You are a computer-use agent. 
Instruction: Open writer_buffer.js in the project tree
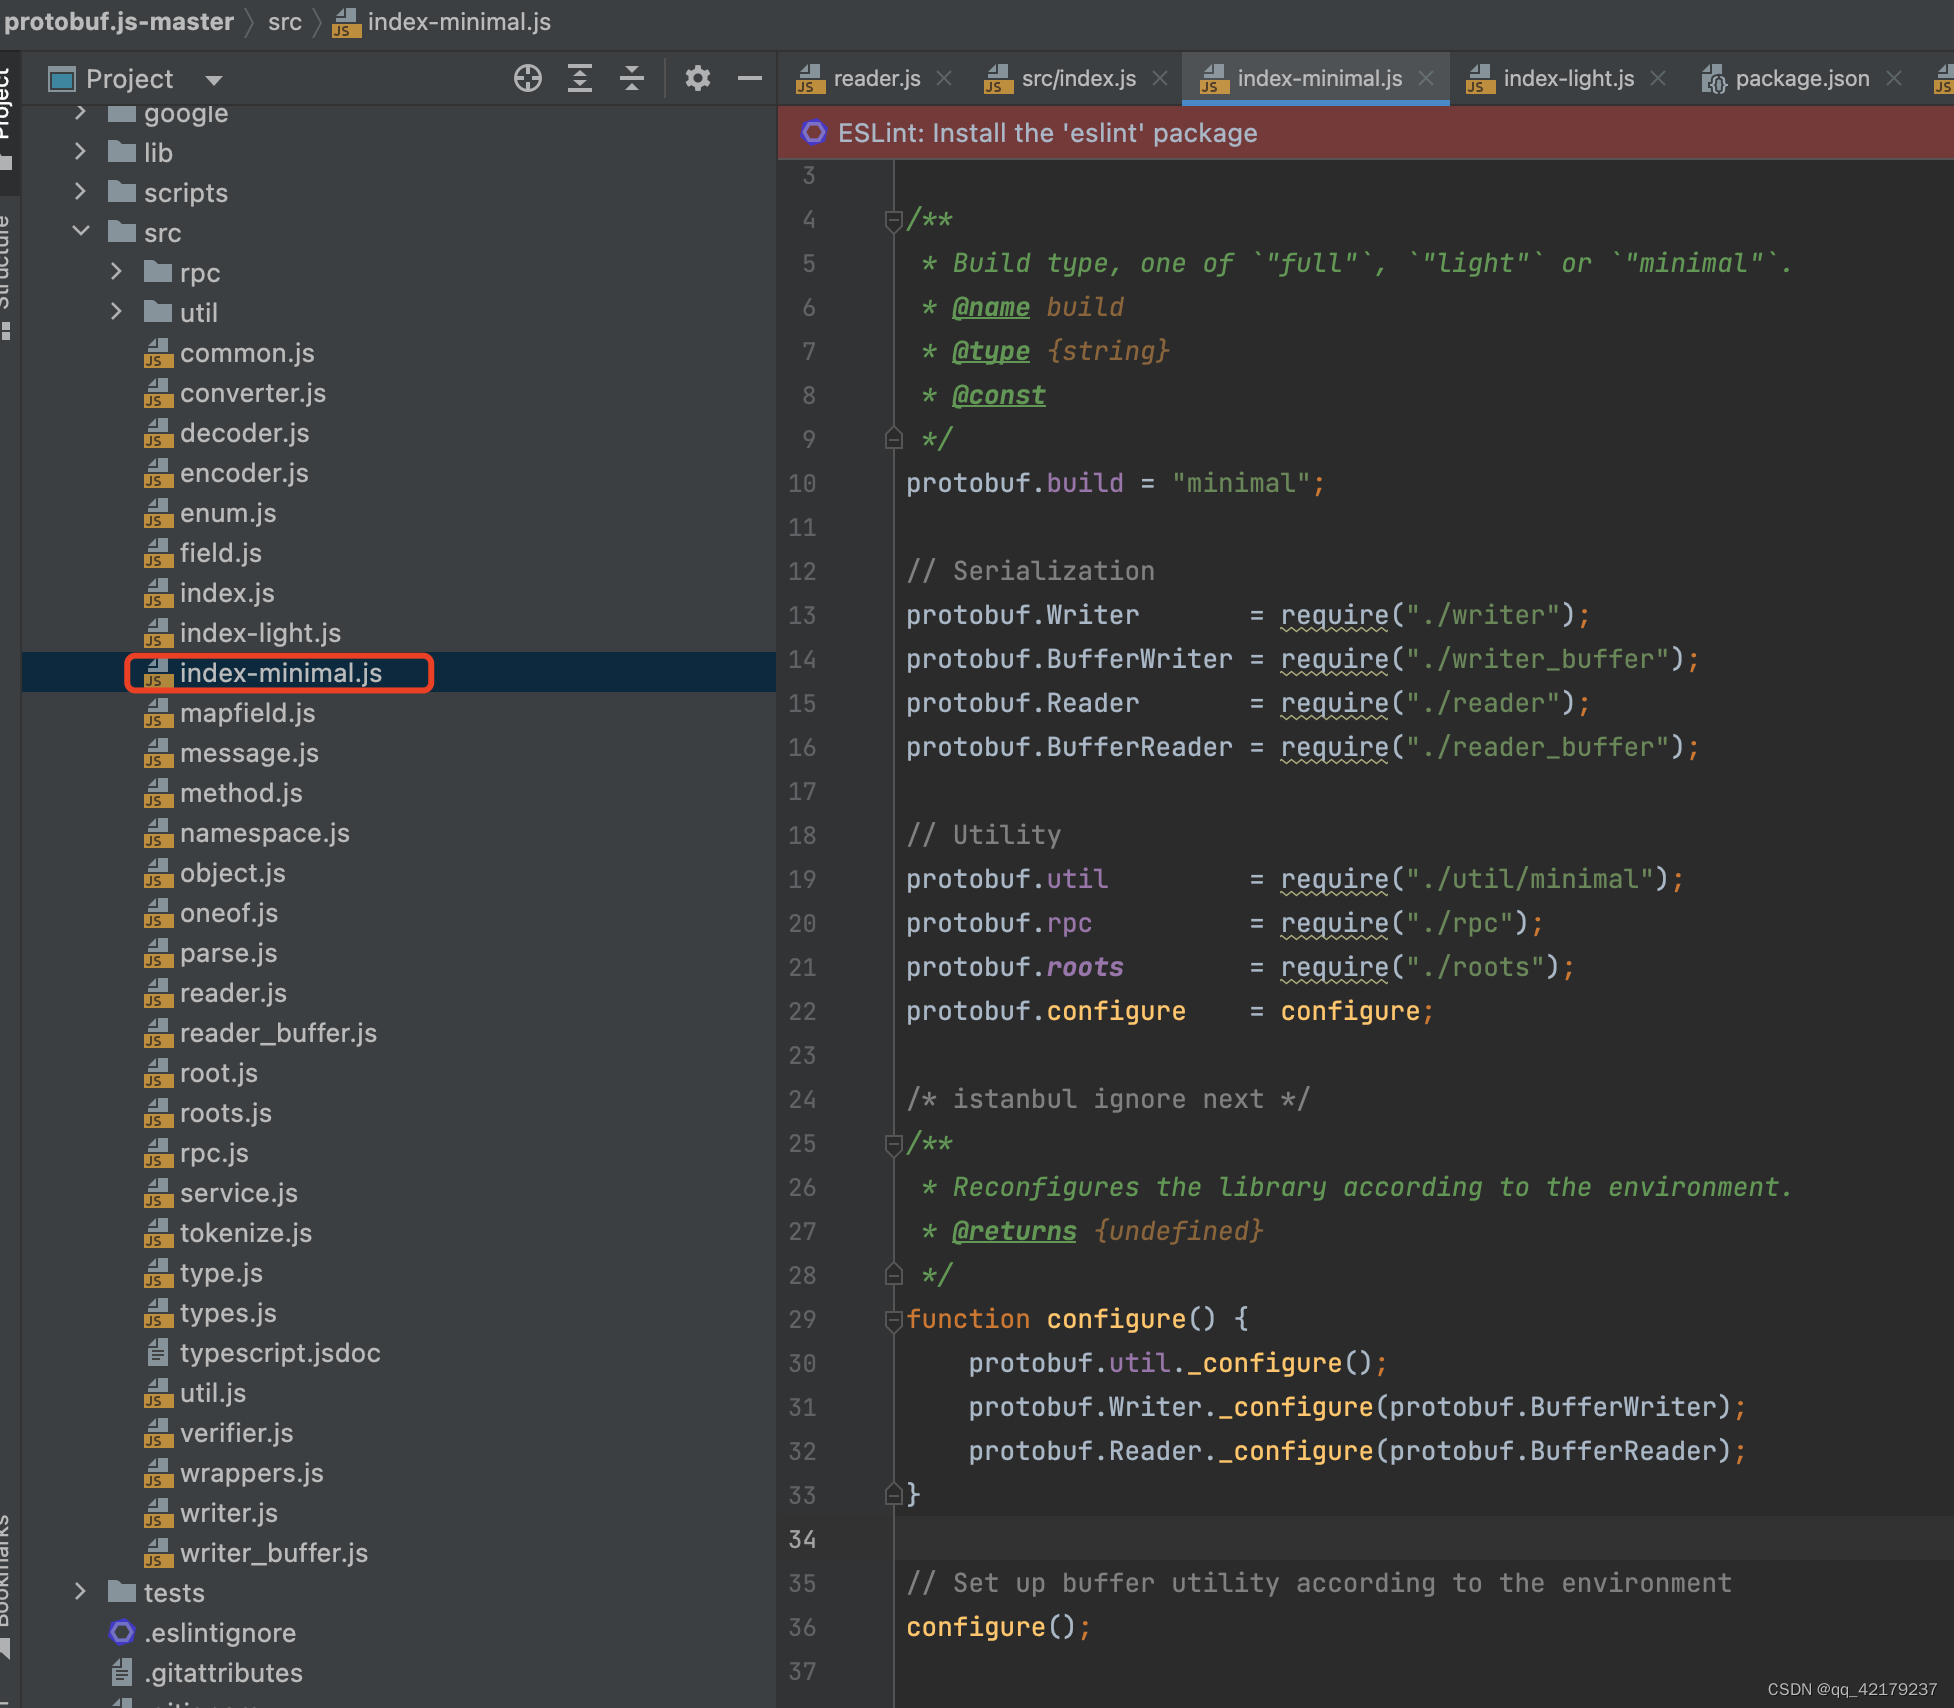coord(273,1552)
